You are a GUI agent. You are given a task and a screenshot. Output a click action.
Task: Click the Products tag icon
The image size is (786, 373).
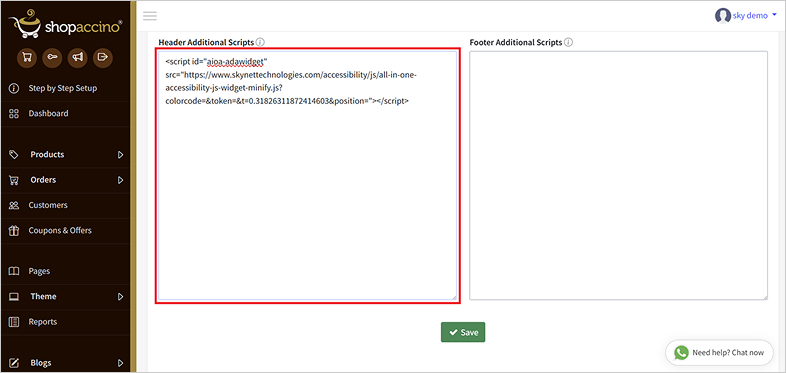pos(14,154)
